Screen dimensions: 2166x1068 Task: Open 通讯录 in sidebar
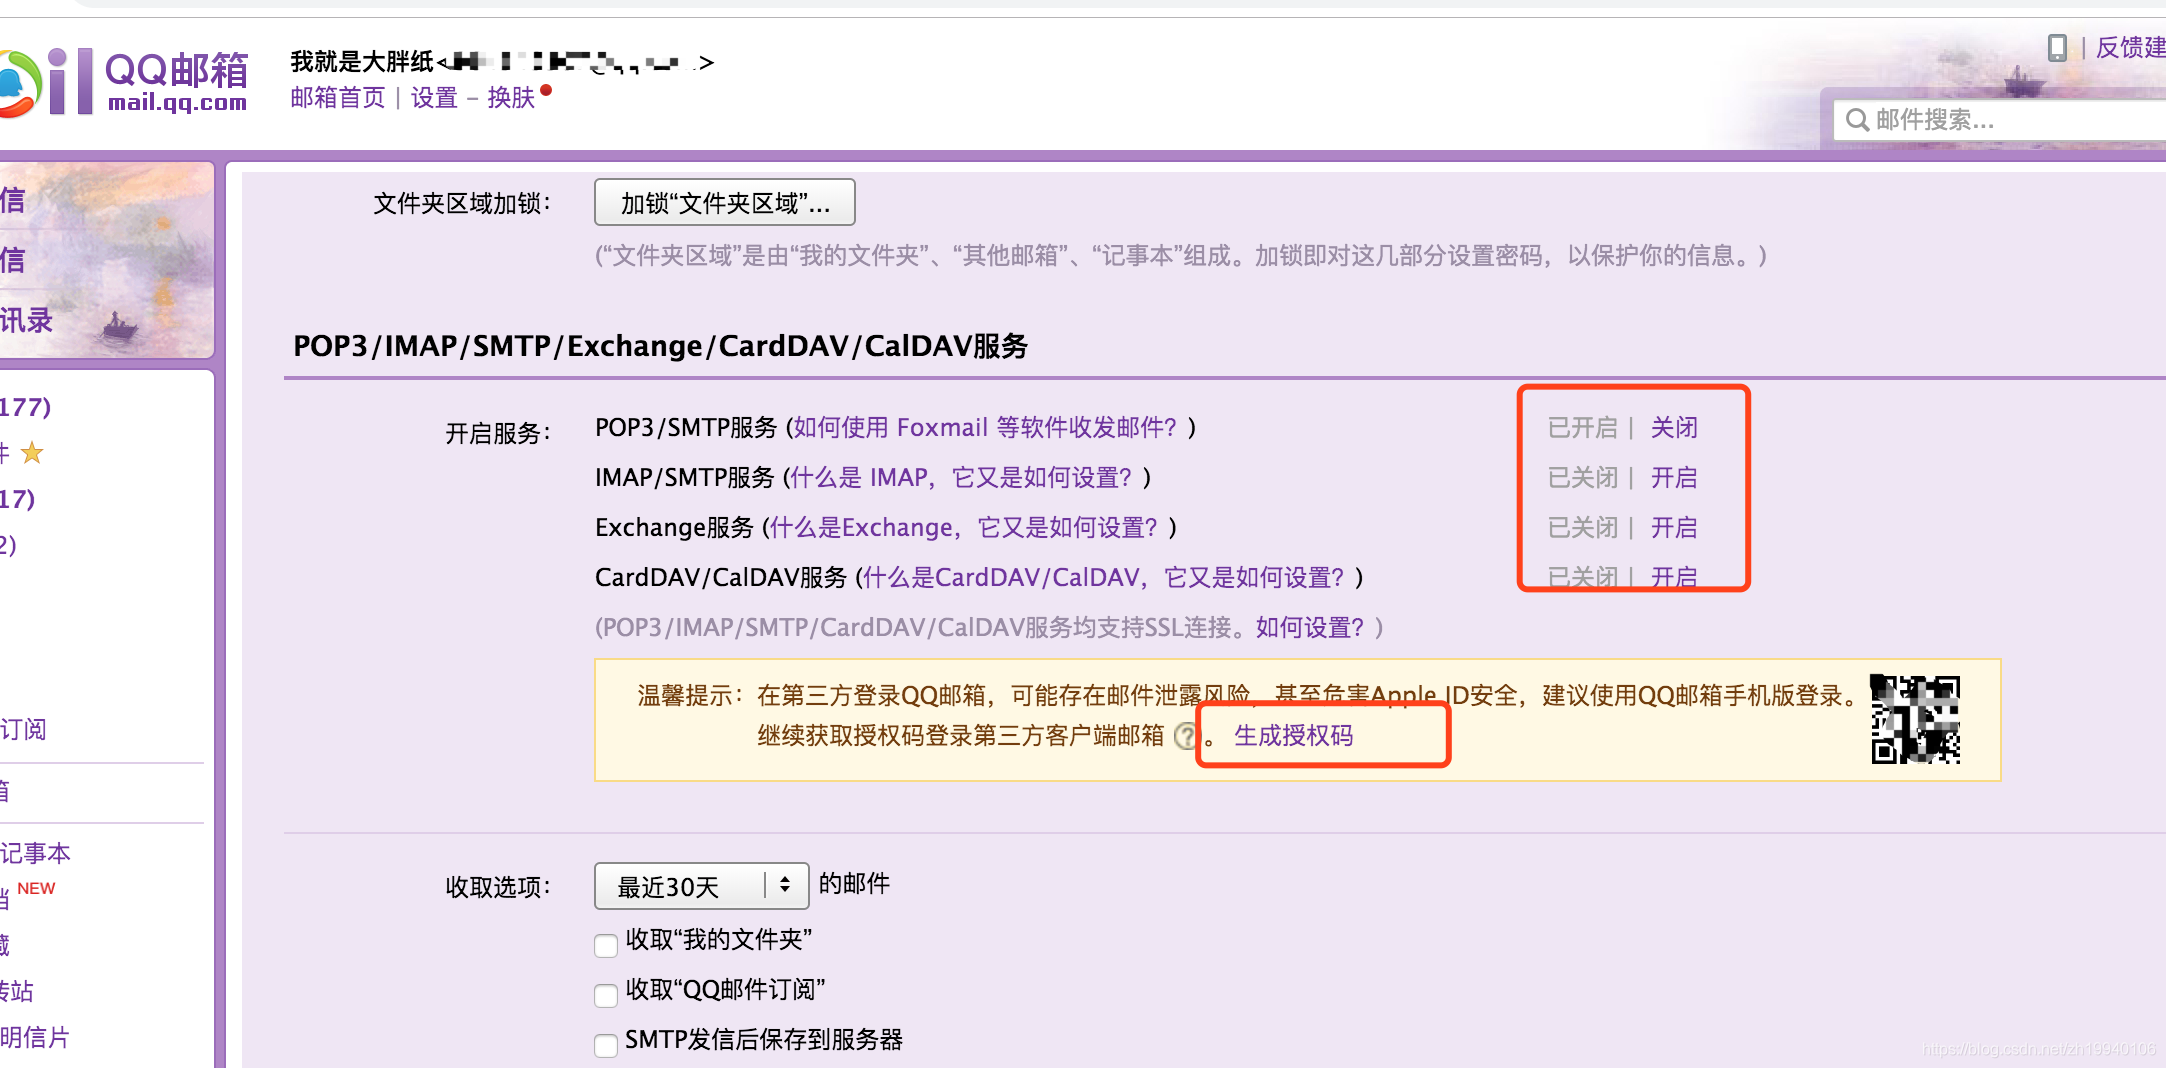26,320
